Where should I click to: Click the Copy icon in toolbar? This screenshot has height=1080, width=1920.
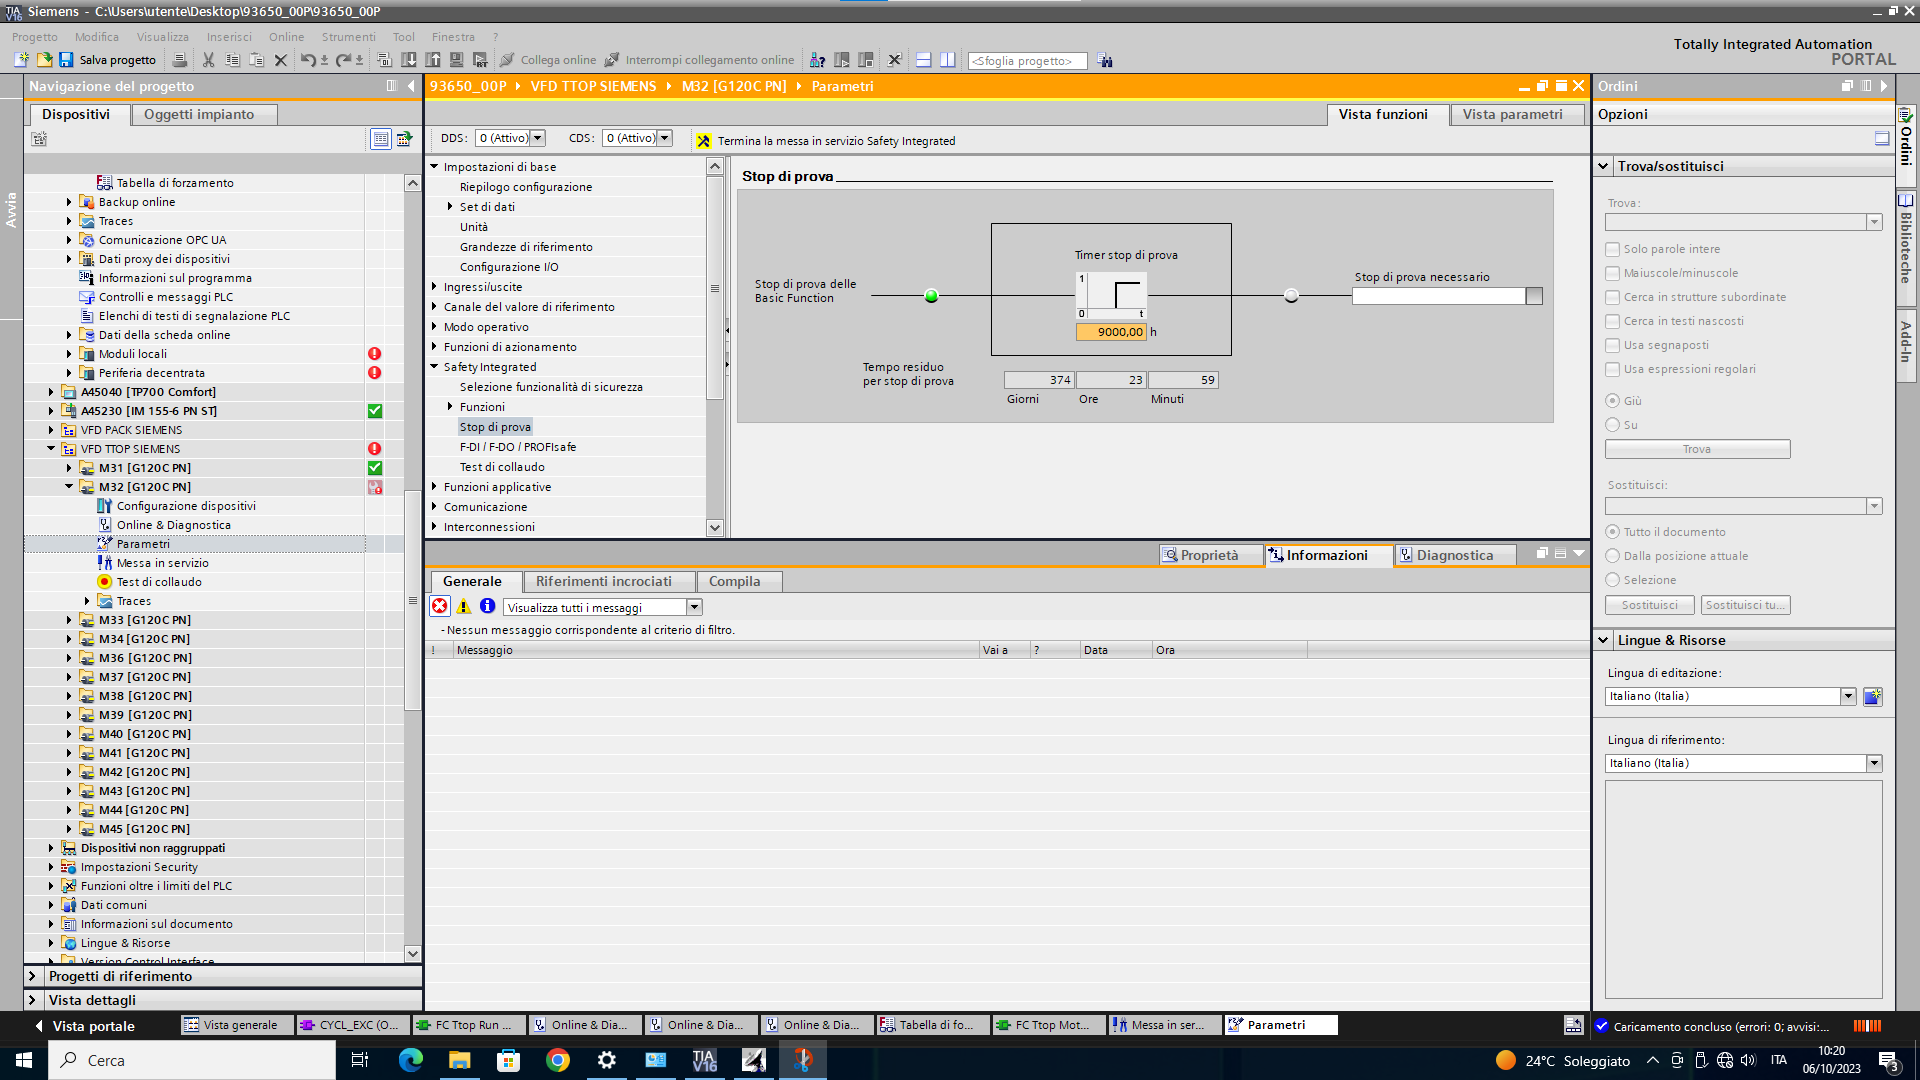point(232,60)
